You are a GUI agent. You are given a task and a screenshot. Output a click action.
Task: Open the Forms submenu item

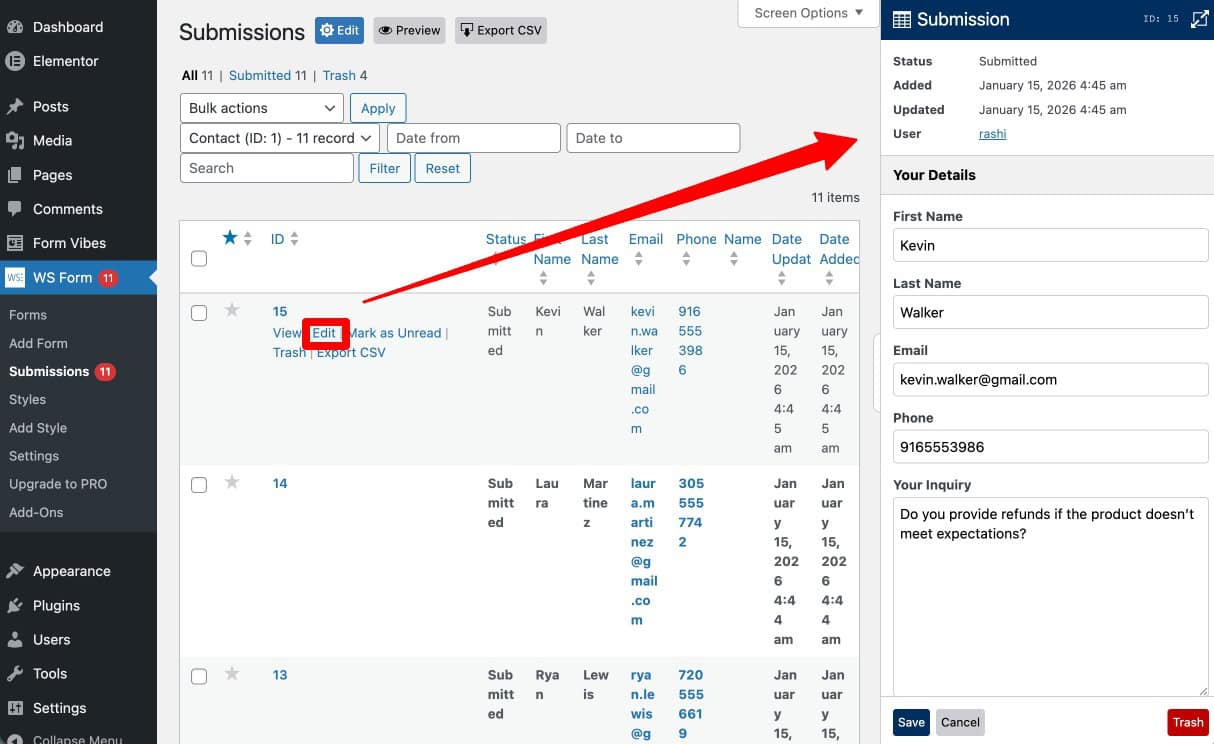click(x=28, y=315)
